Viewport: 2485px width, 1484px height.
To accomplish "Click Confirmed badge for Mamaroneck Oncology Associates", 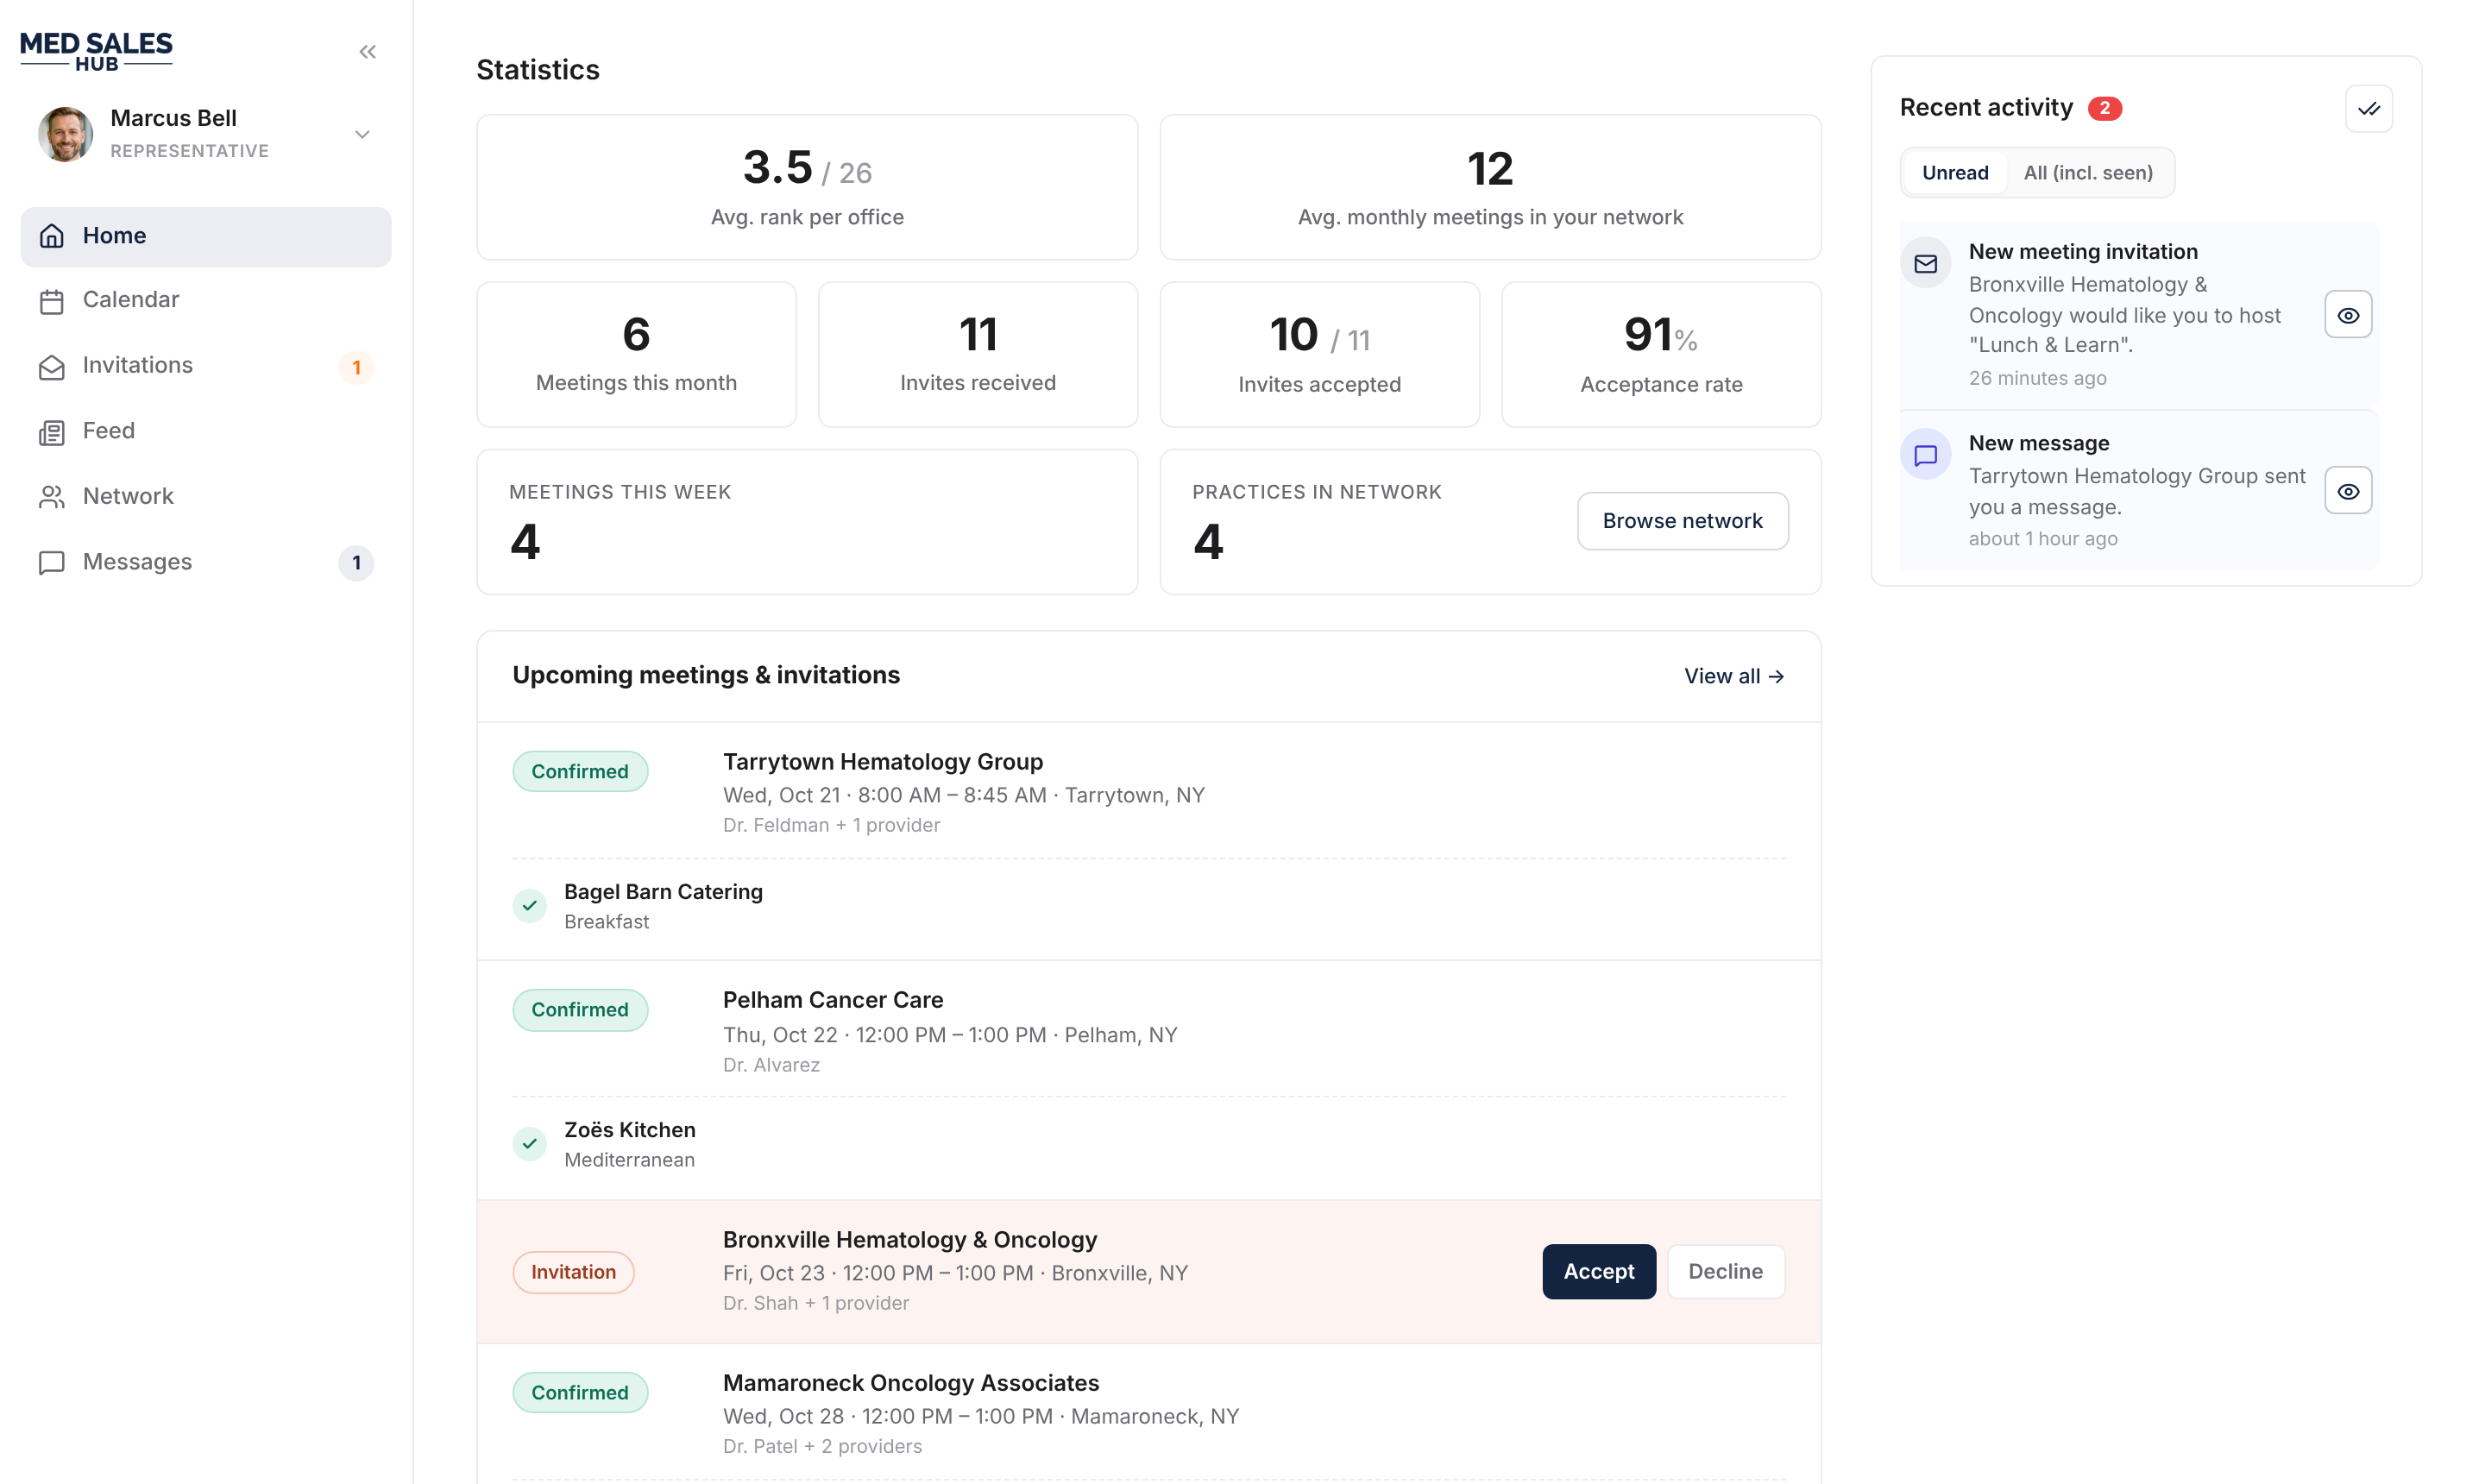I will click(x=580, y=1393).
